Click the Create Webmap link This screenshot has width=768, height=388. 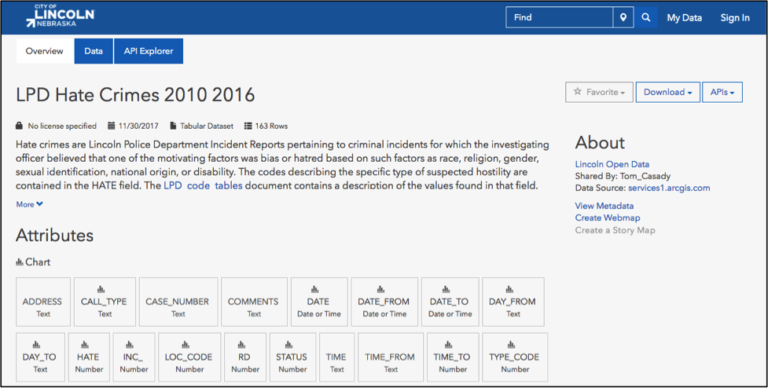pos(607,218)
